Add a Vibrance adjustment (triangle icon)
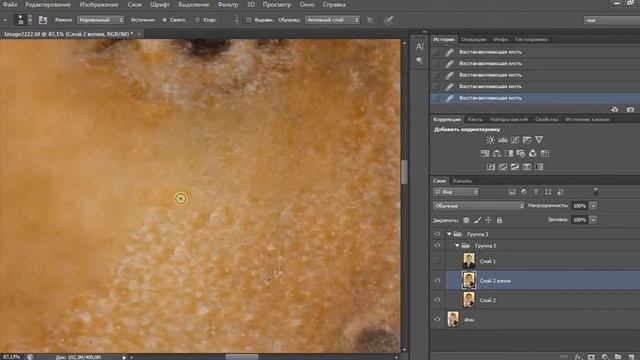The image size is (640, 360). tap(539, 140)
